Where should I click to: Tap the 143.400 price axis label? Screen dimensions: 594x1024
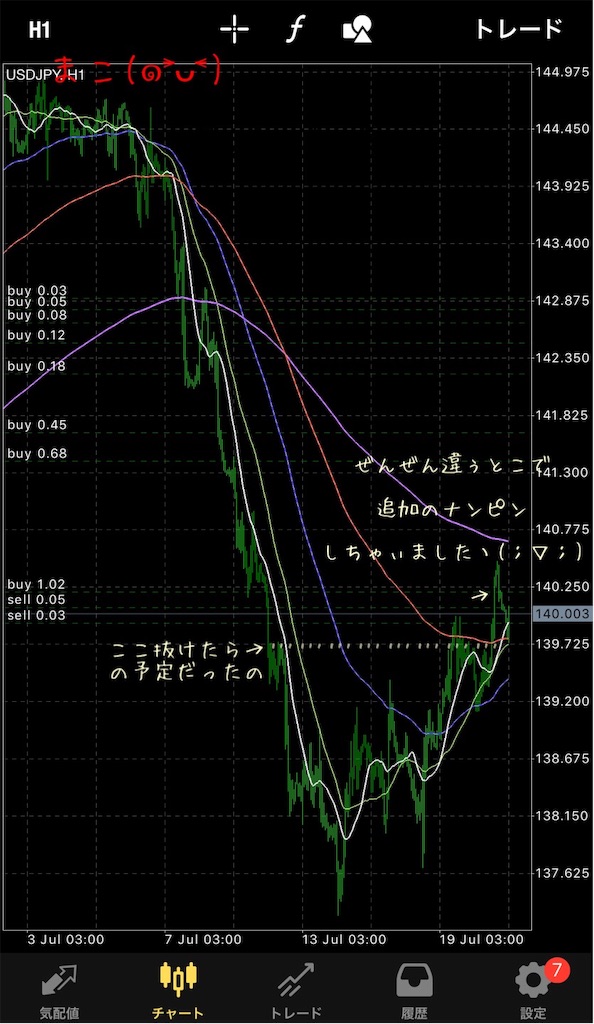tap(562, 244)
